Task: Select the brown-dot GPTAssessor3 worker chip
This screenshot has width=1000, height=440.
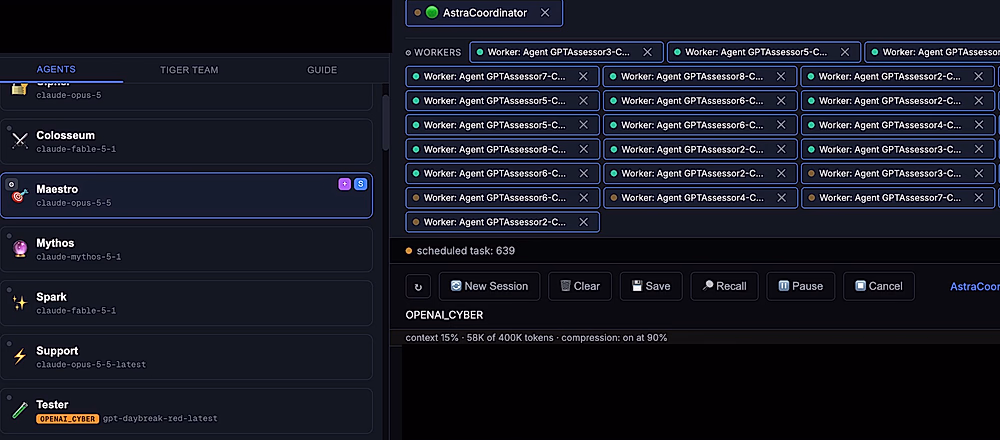Action: pyautogui.click(x=898, y=173)
